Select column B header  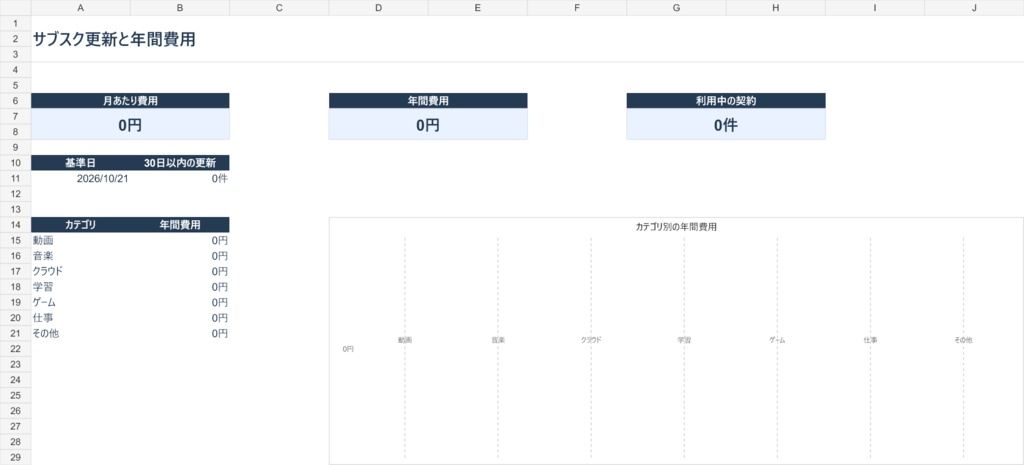pyautogui.click(x=180, y=8)
